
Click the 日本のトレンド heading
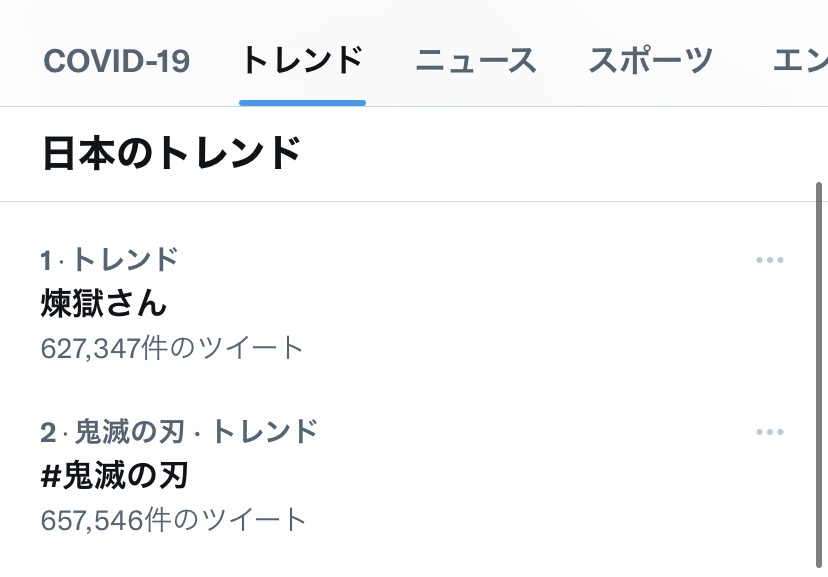pyautogui.click(x=172, y=154)
